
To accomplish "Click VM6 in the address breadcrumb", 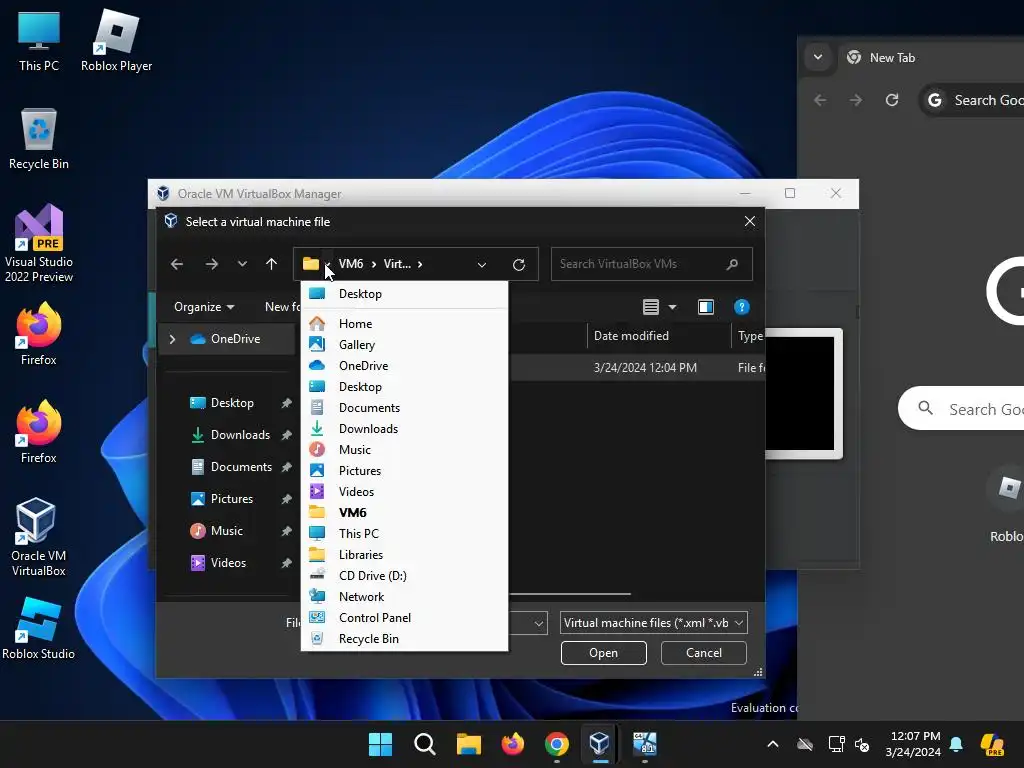I will pyautogui.click(x=351, y=264).
